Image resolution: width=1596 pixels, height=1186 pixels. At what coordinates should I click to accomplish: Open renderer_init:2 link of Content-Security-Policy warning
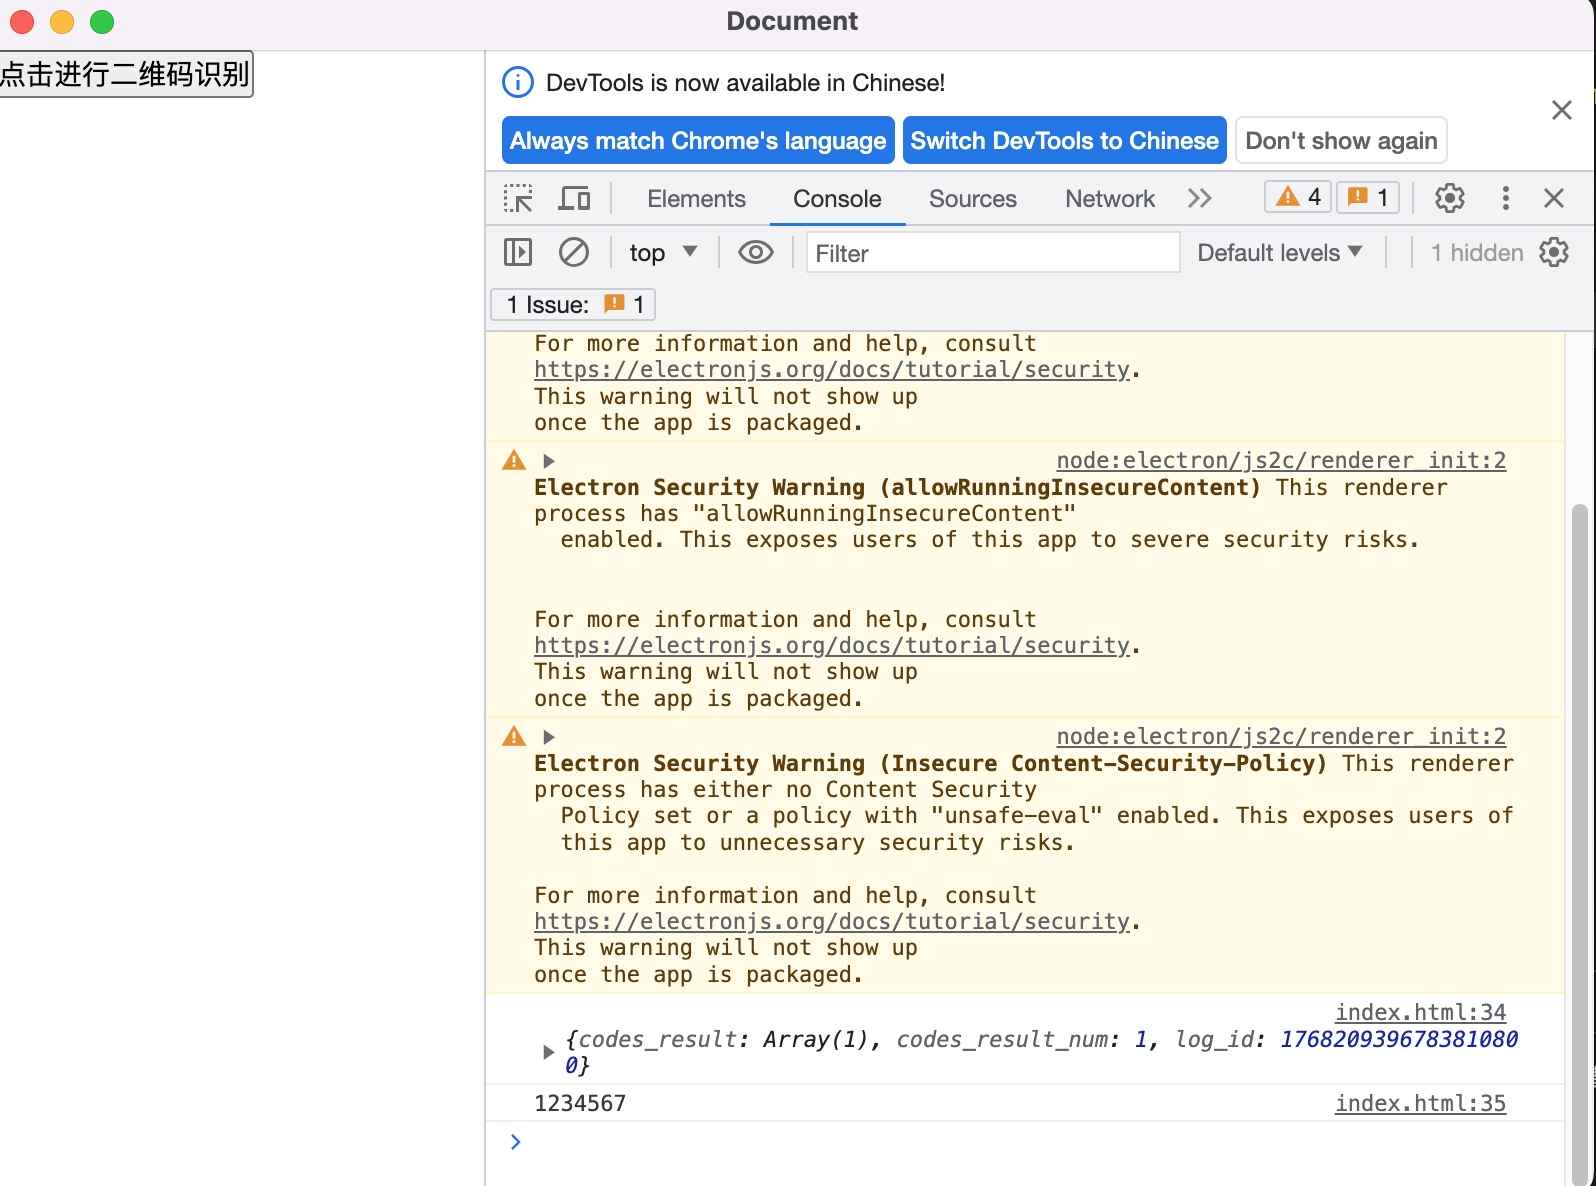pos(1281,736)
